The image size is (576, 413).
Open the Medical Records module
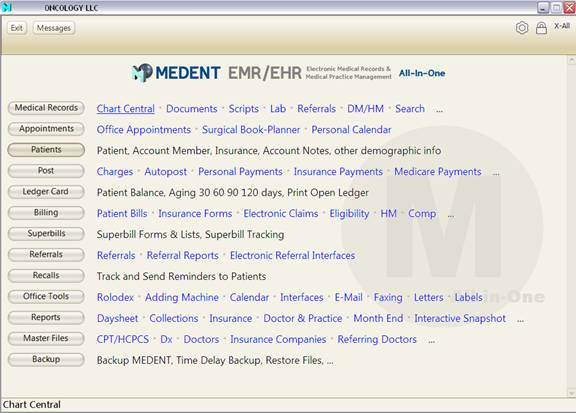click(x=46, y=108)
